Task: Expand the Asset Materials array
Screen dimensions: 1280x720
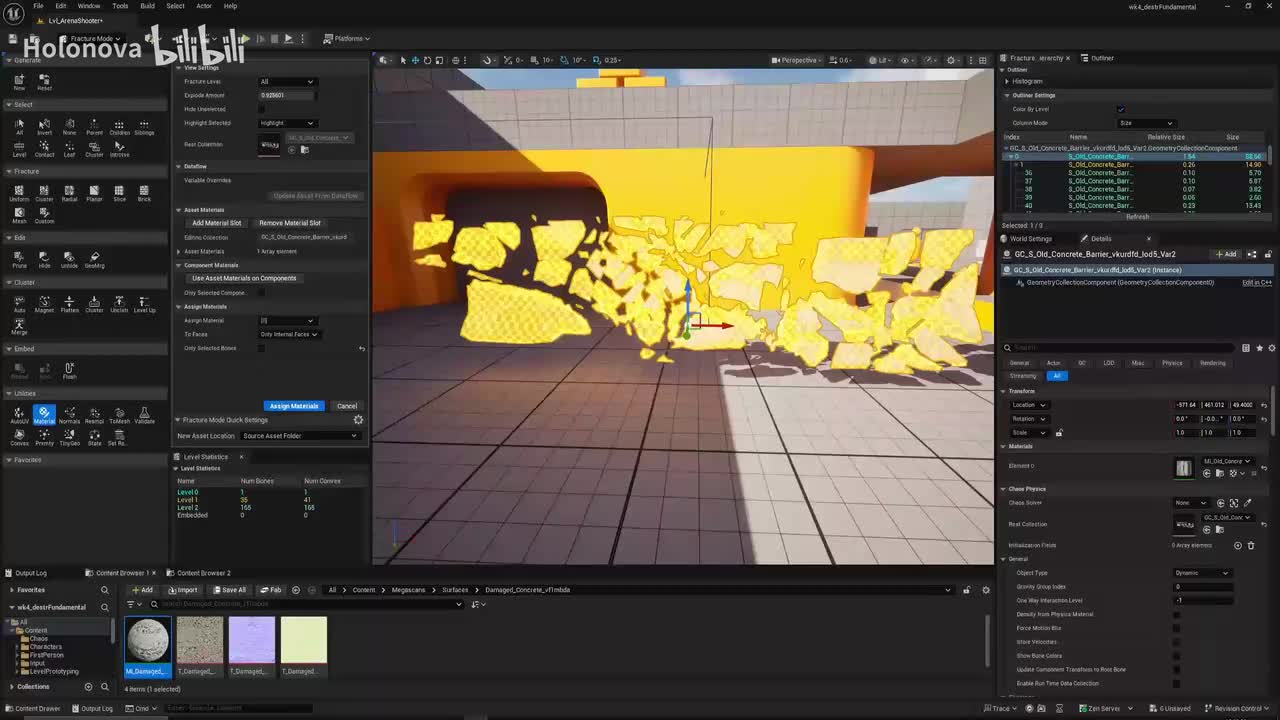Action: click(181, 251)
